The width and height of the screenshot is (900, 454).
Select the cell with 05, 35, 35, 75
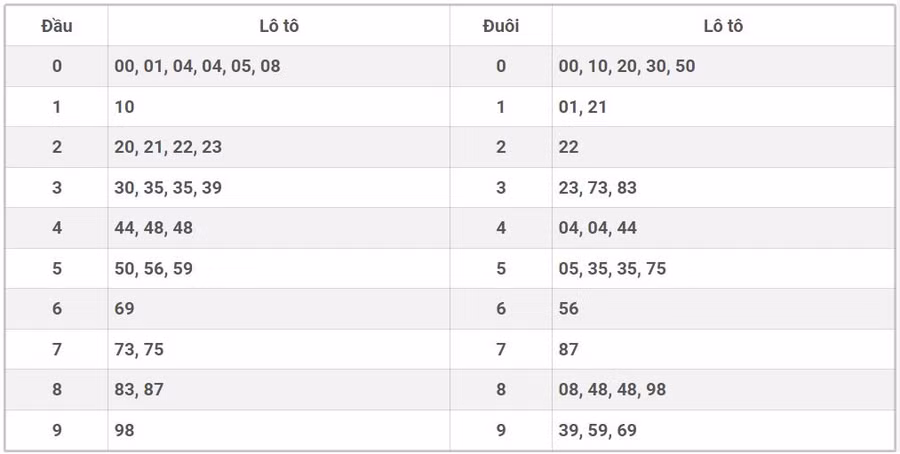[612, 269]
